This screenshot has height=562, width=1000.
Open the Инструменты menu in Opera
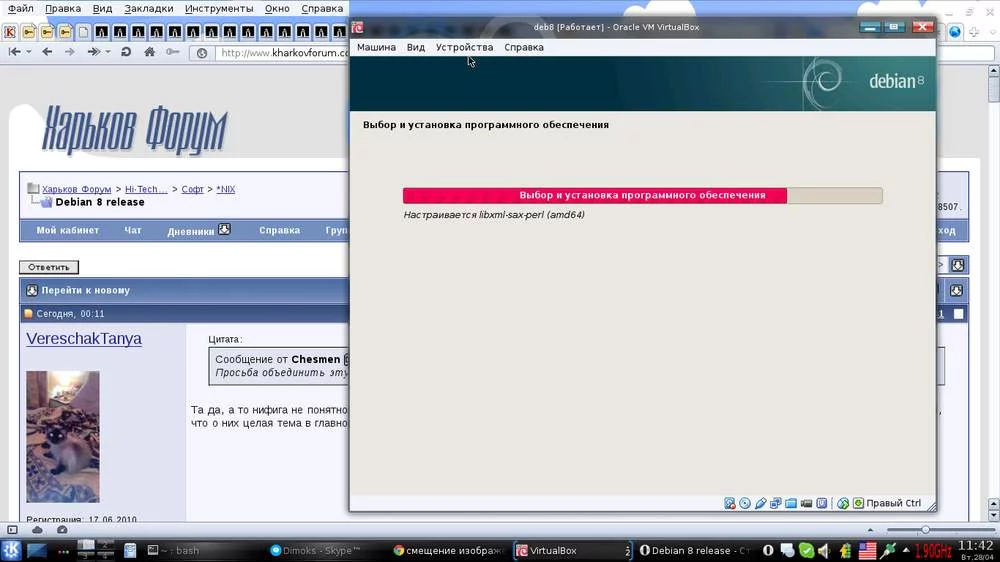[x=219, y=9]
